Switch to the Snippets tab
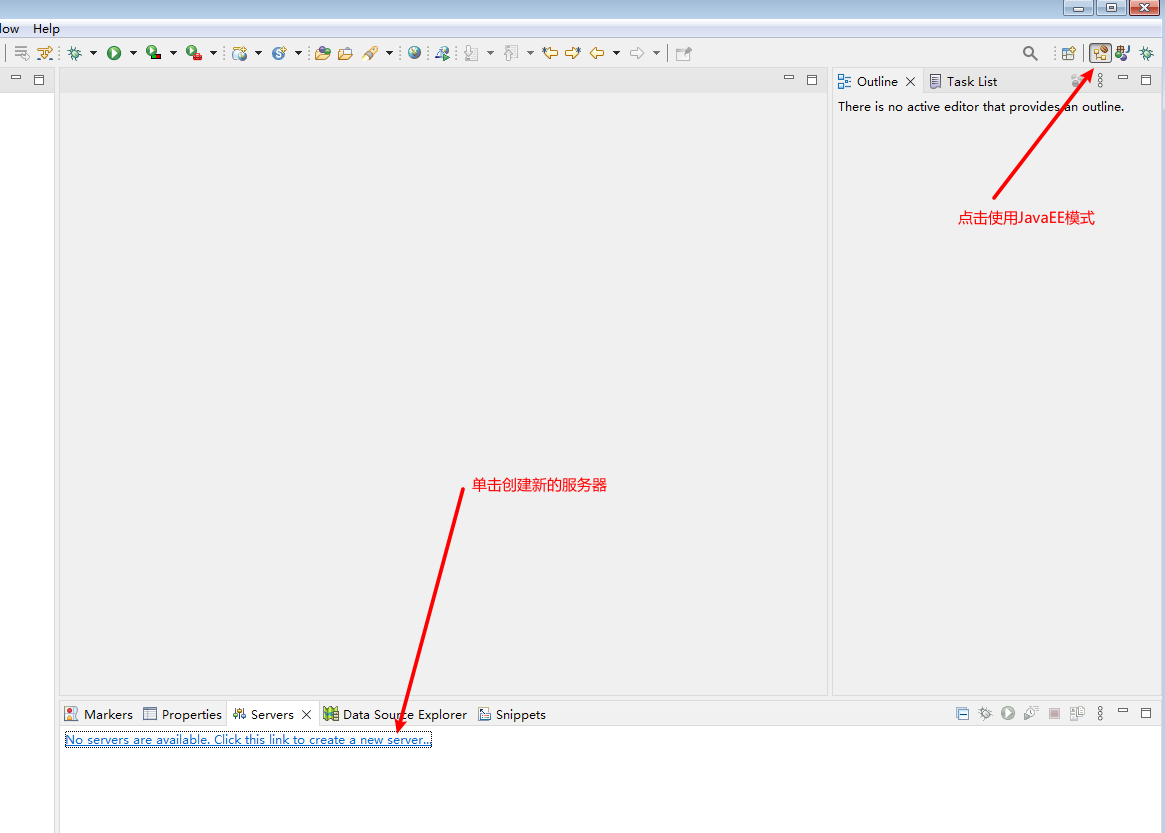1165x833 pixels. [512, 714]
